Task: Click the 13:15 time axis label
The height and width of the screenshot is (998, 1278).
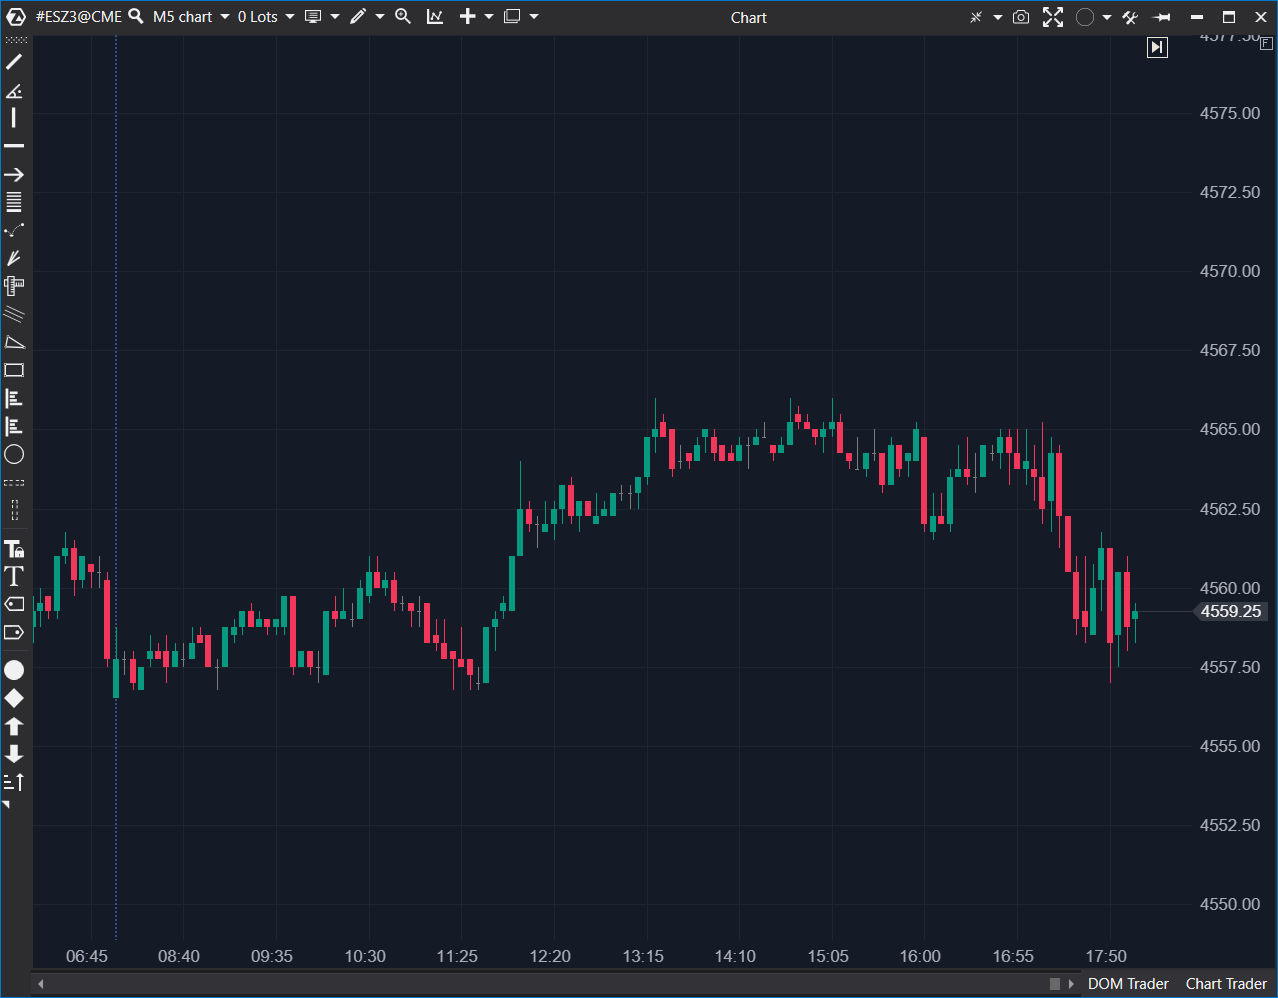Action: 643,956
